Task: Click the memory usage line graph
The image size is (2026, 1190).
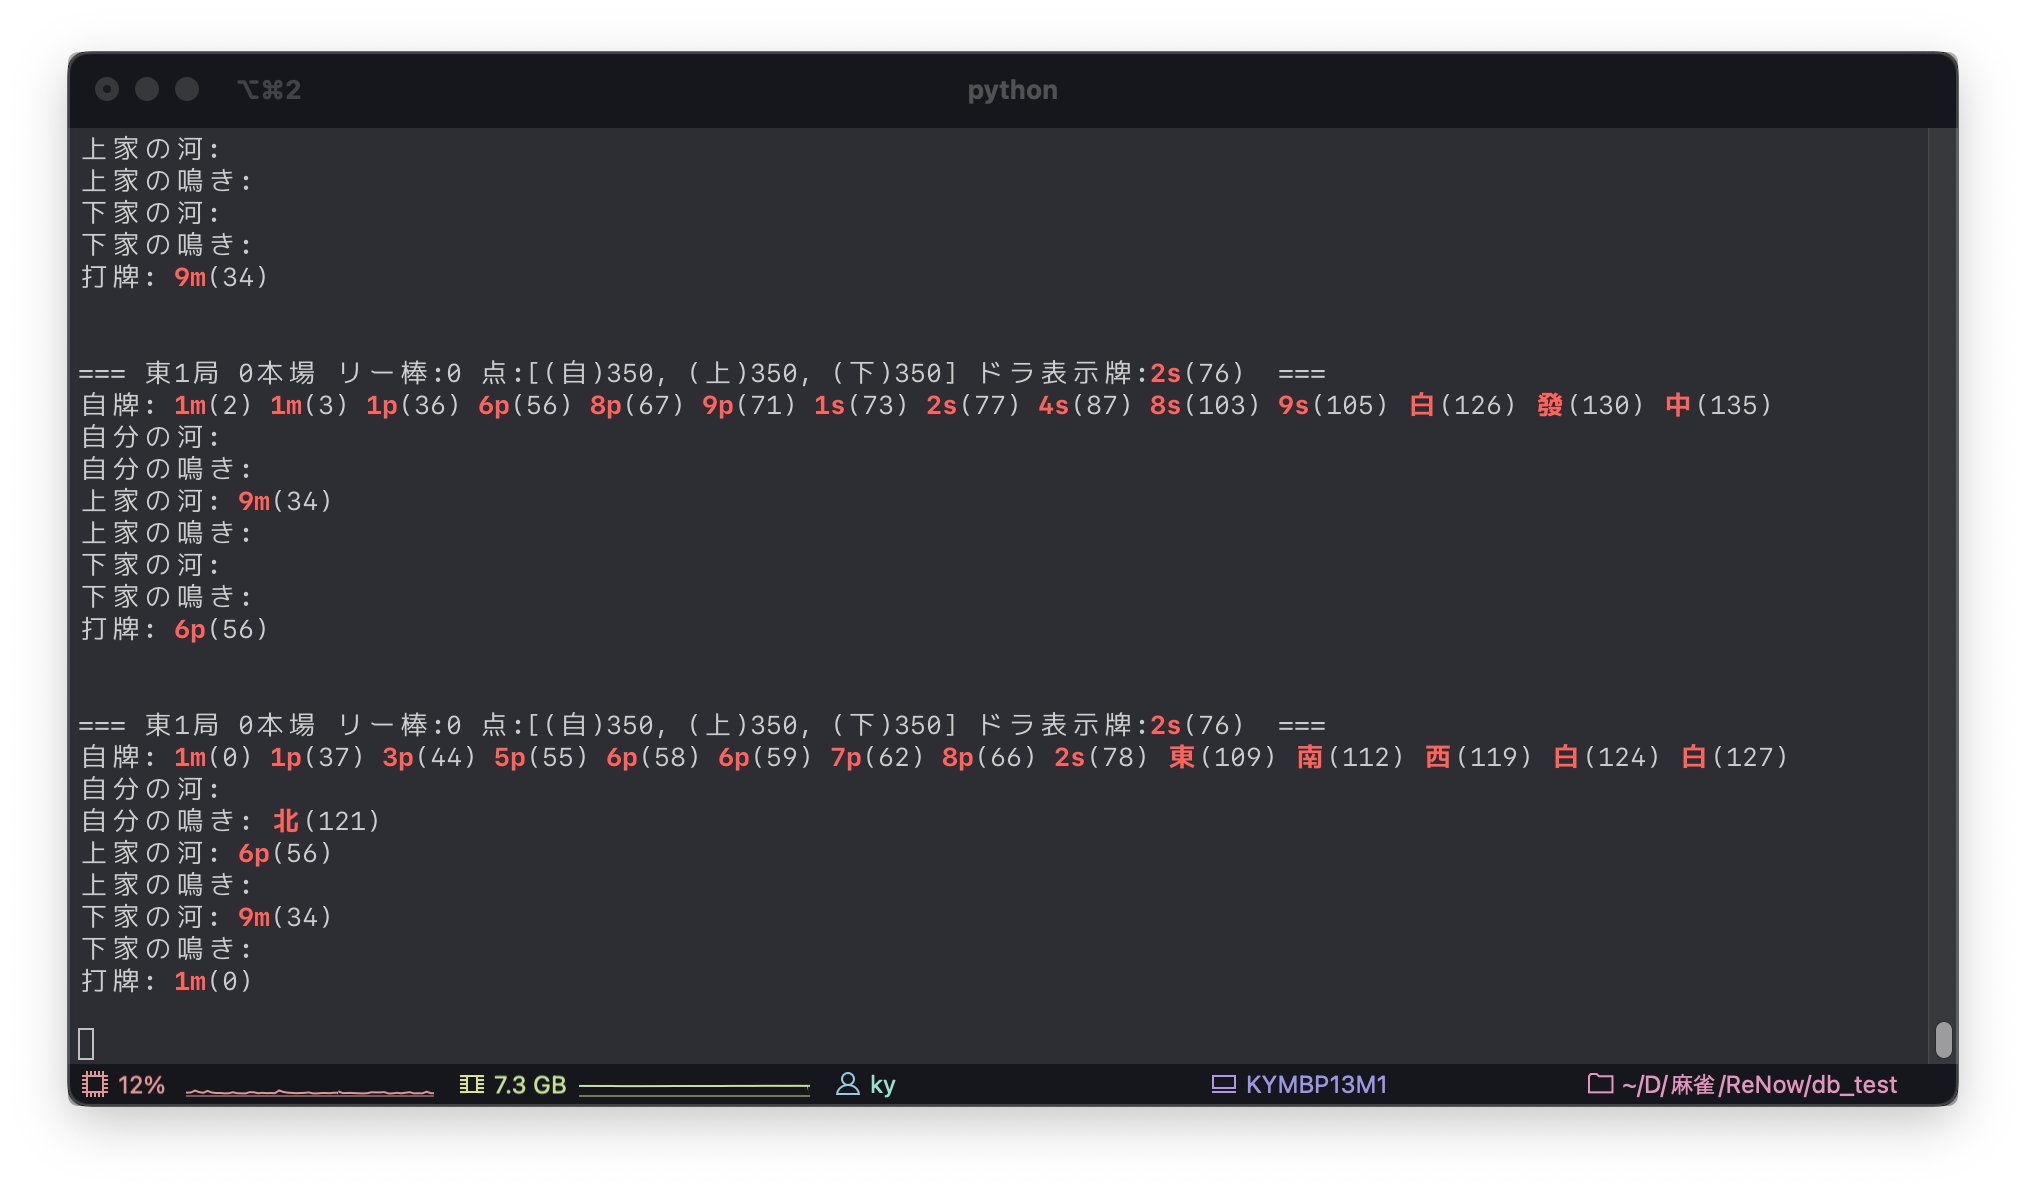Action: (x=694, y=1088)
